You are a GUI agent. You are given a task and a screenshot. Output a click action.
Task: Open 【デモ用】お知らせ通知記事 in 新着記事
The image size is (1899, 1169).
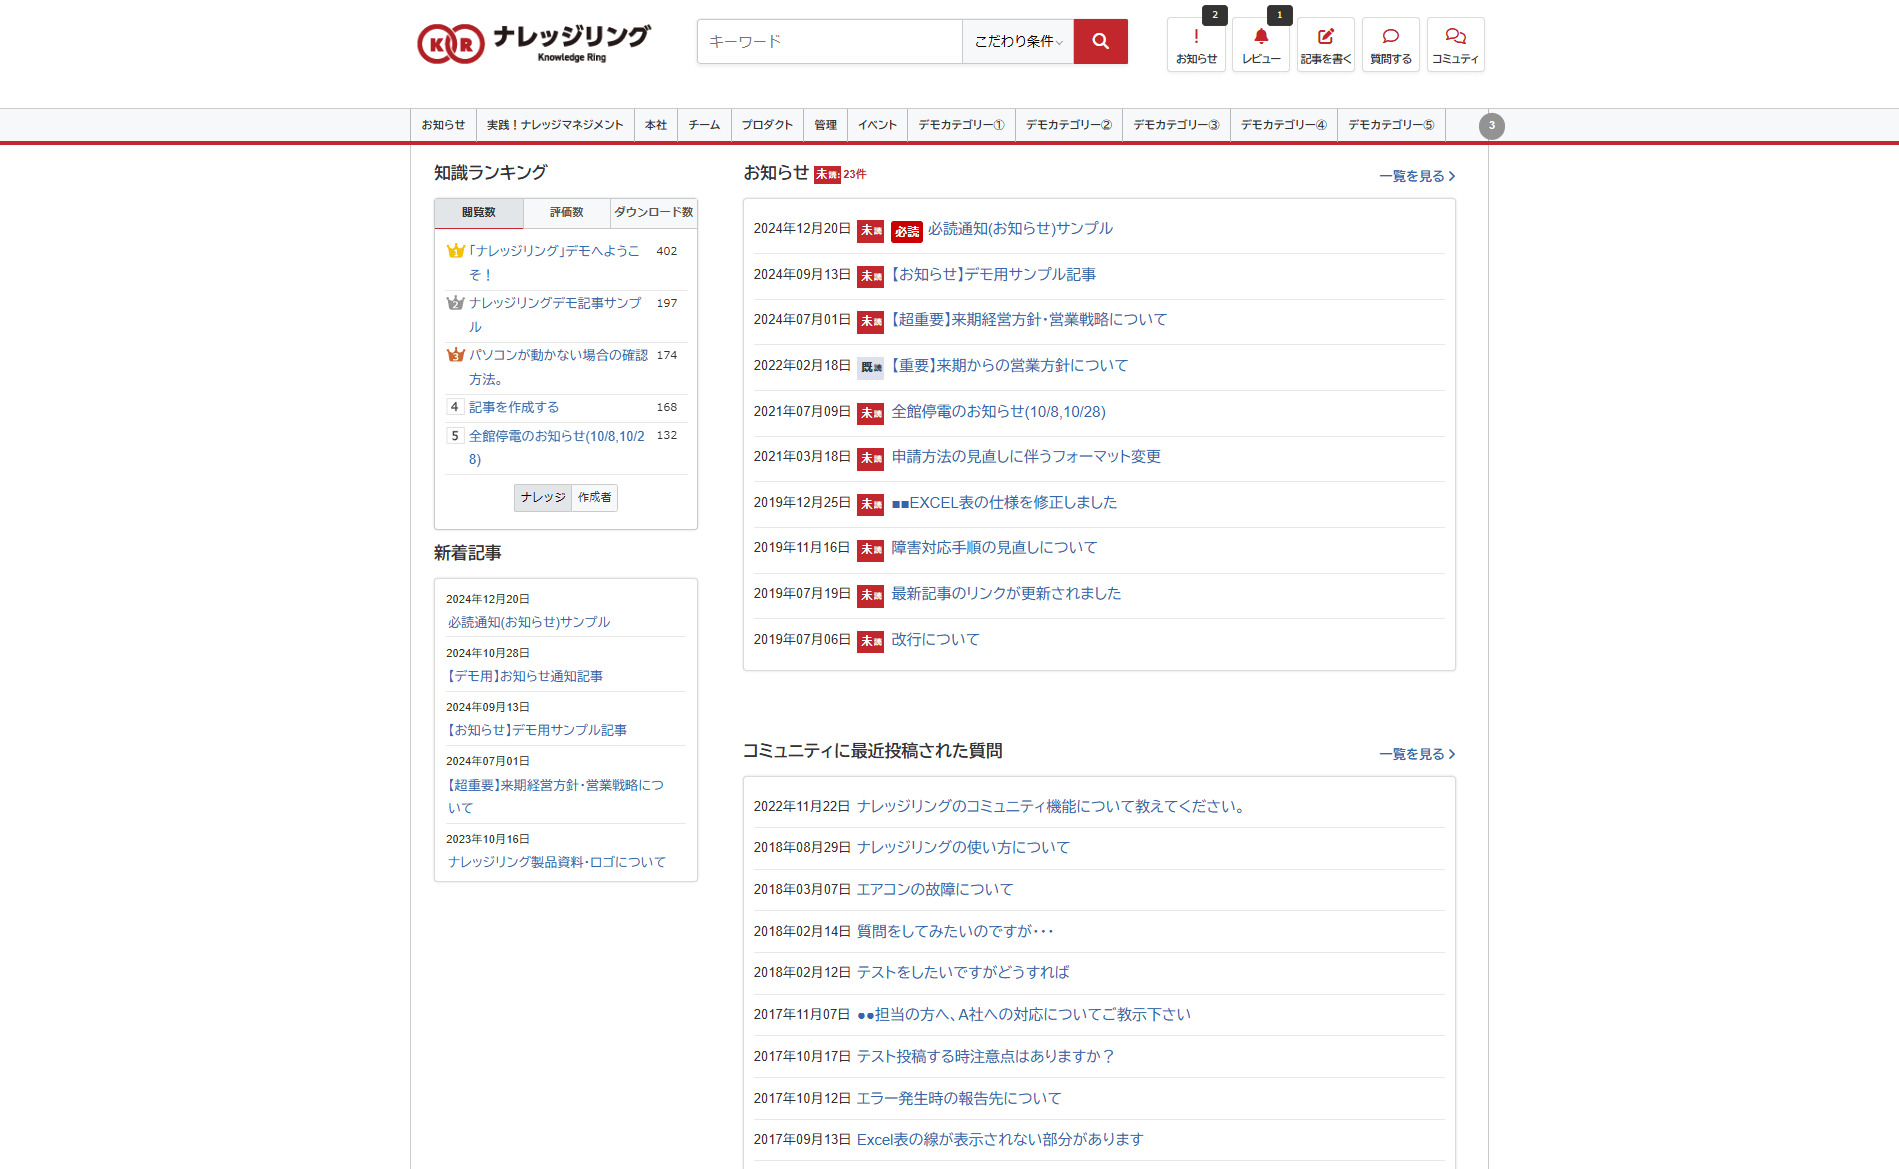(525, 677)
